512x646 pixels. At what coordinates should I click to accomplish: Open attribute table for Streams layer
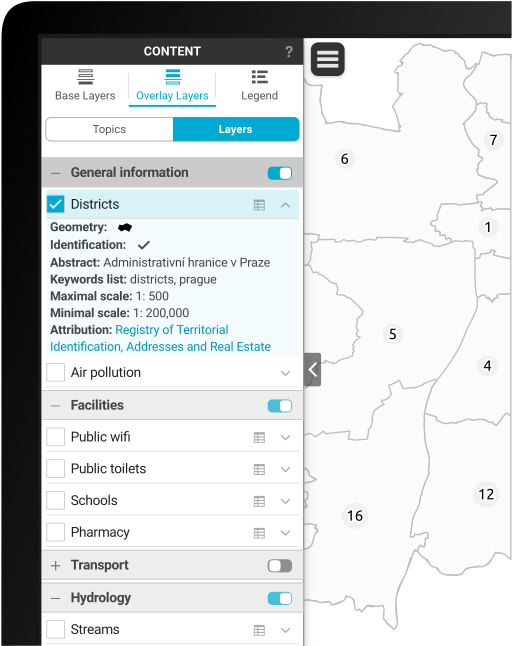[x=259, y=630]
